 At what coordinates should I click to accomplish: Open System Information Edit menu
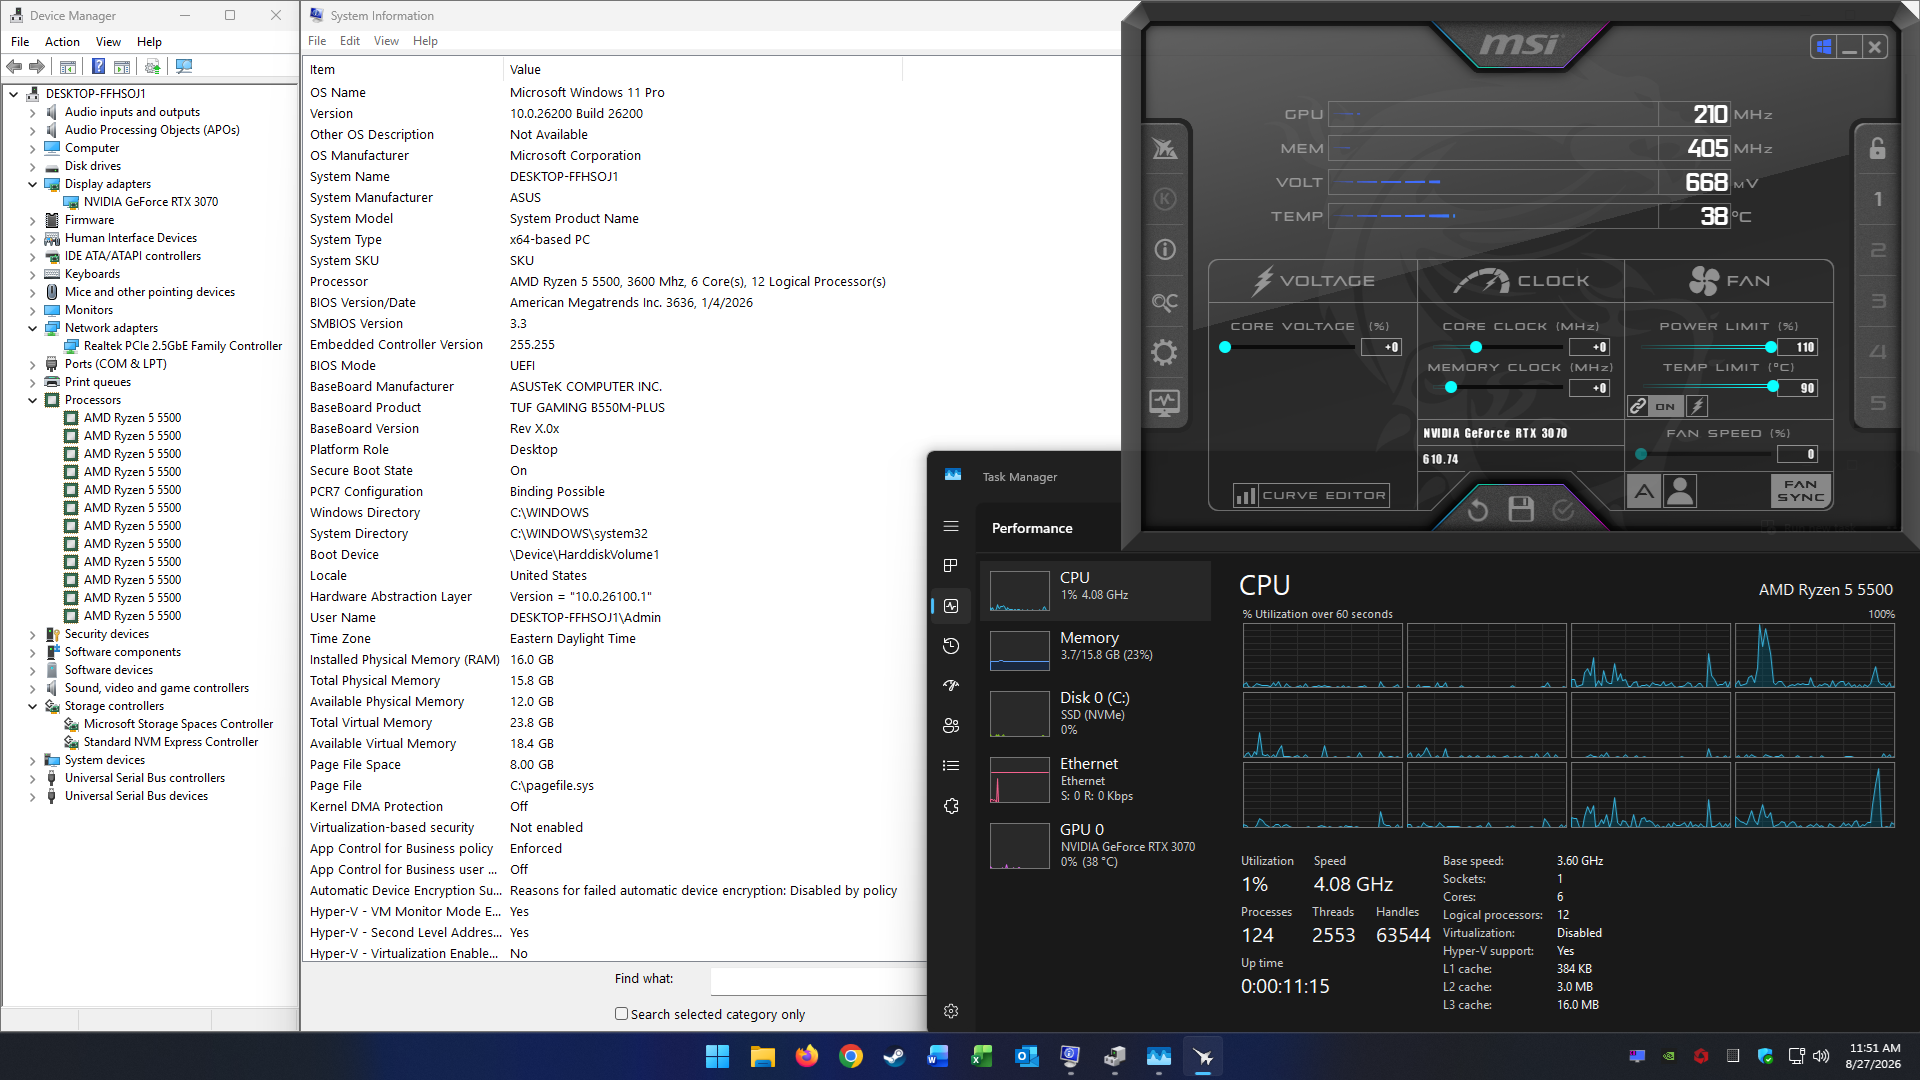tap(350, 41)
